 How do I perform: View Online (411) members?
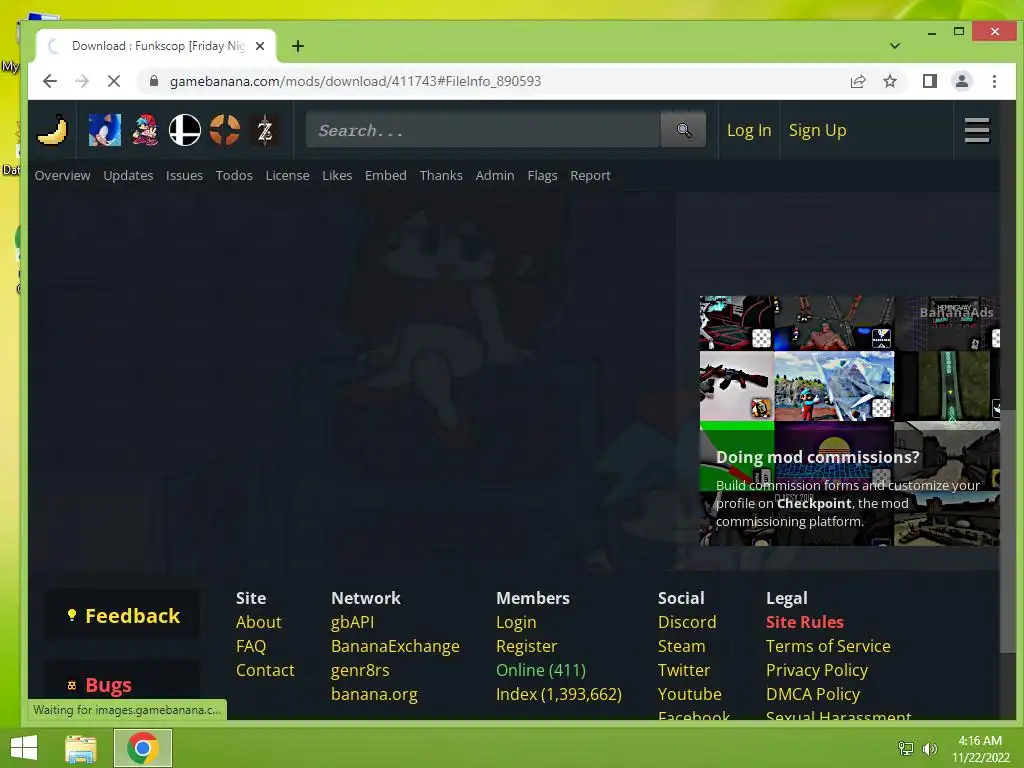coord(541,670)
